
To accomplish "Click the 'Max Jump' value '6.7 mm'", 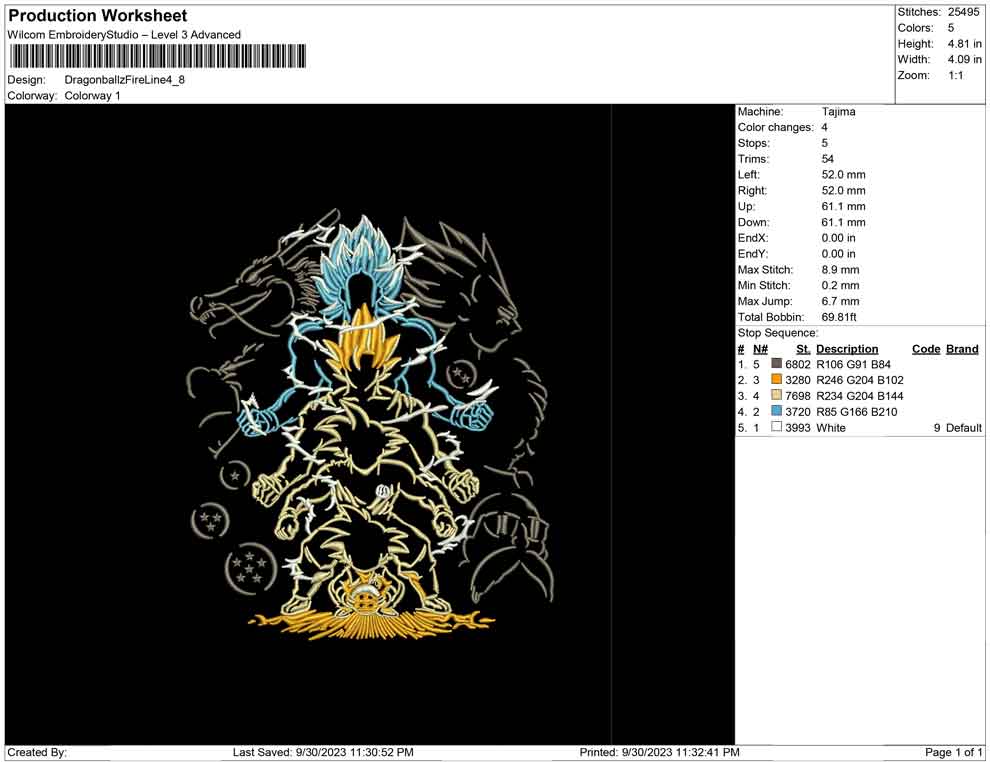I will (840, 301).
